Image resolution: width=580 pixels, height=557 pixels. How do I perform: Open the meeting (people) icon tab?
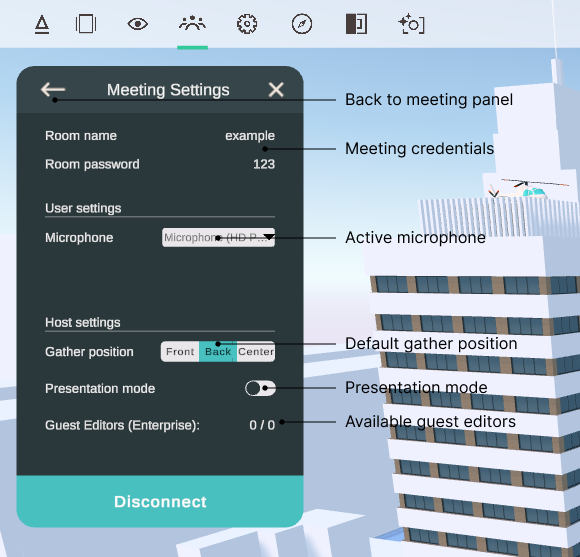click(x=192, y=24)
